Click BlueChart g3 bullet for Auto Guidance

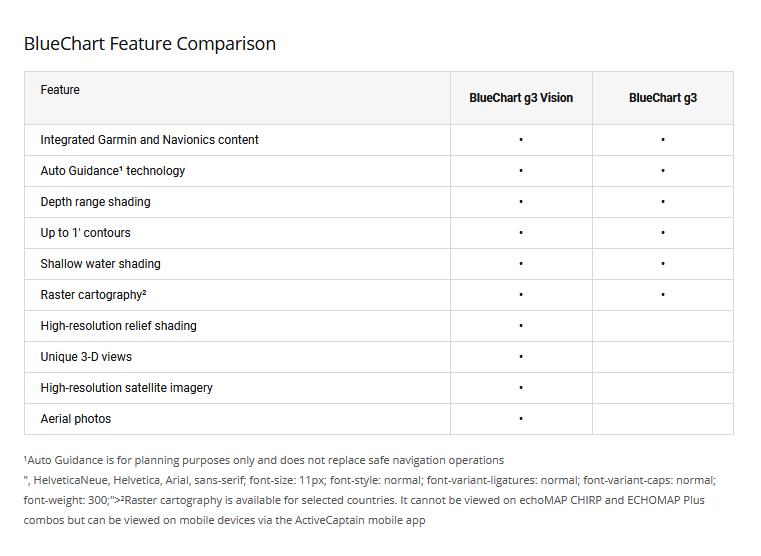(x=663, y=171)
